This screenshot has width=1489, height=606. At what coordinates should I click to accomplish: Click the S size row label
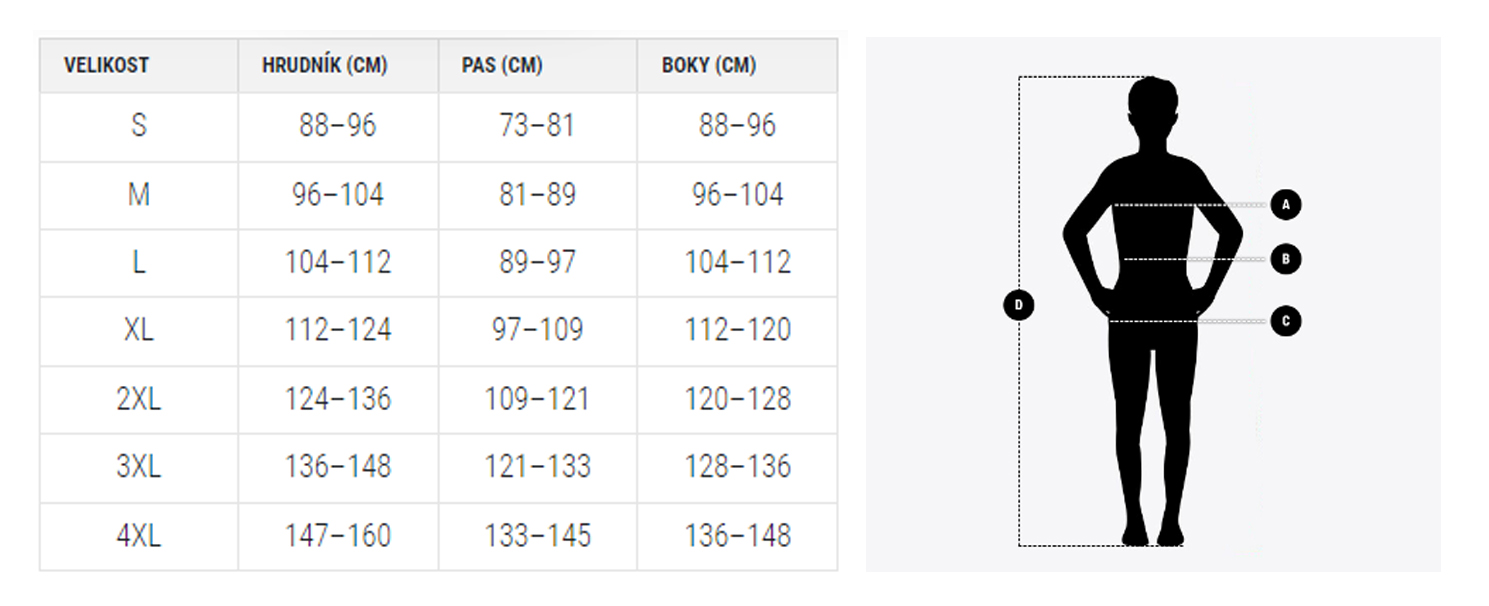point(139,126)
